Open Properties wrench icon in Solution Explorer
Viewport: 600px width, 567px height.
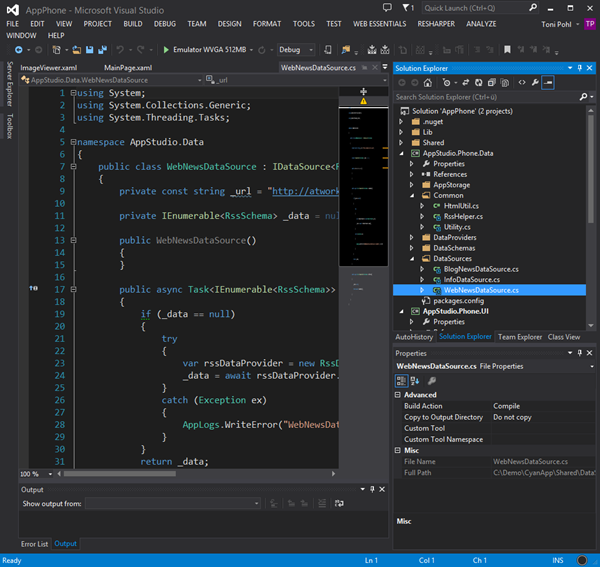click(x=535, y=82)
